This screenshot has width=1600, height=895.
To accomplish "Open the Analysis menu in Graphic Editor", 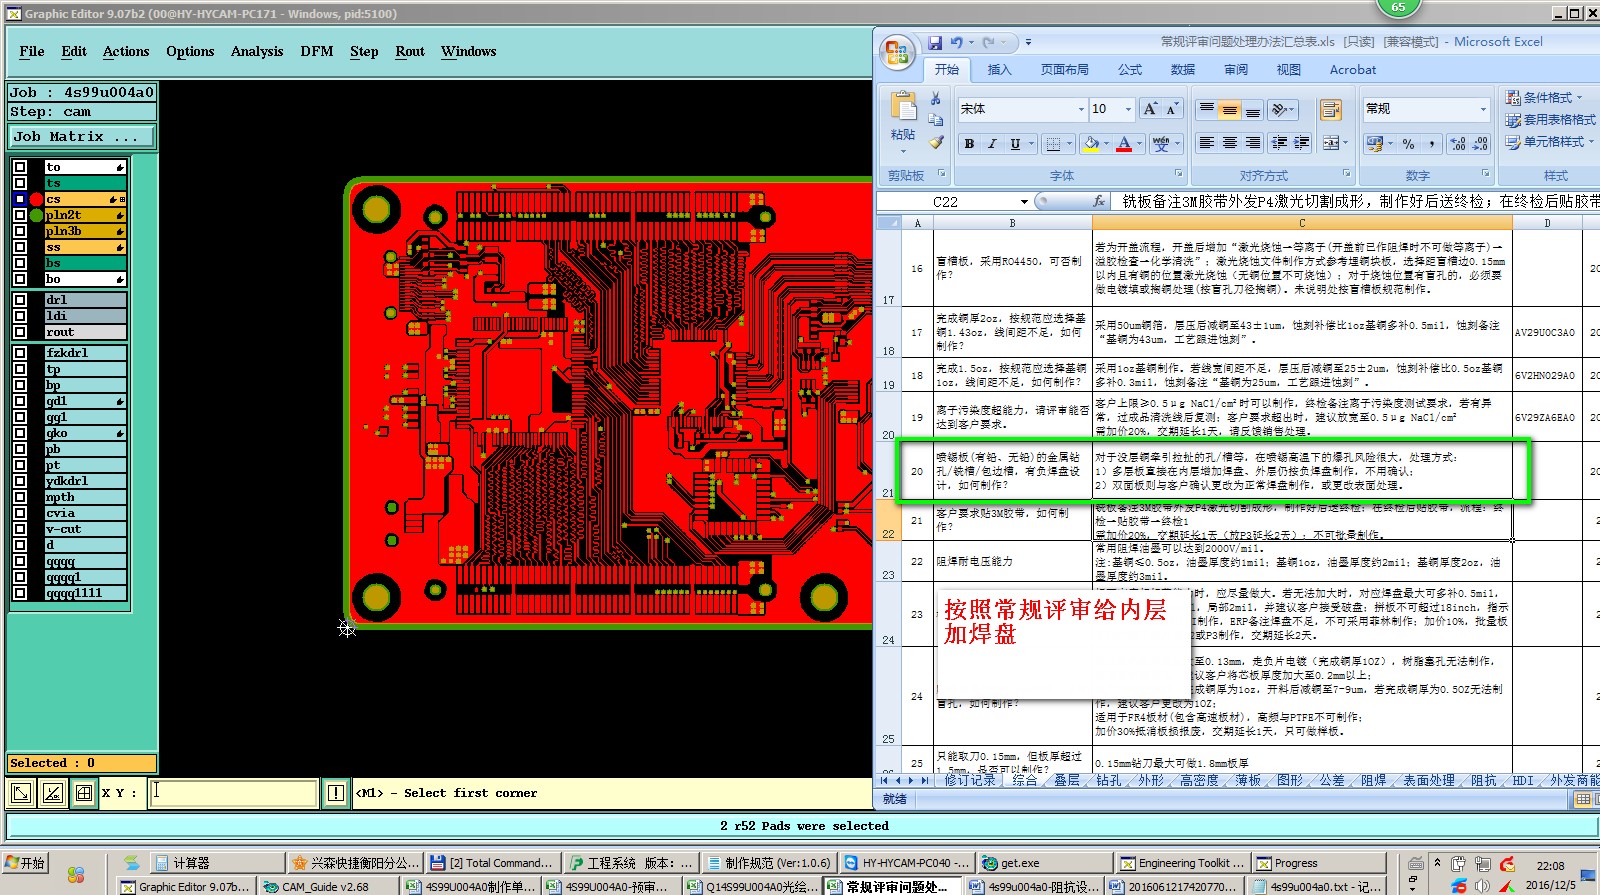I will point(257,51).
